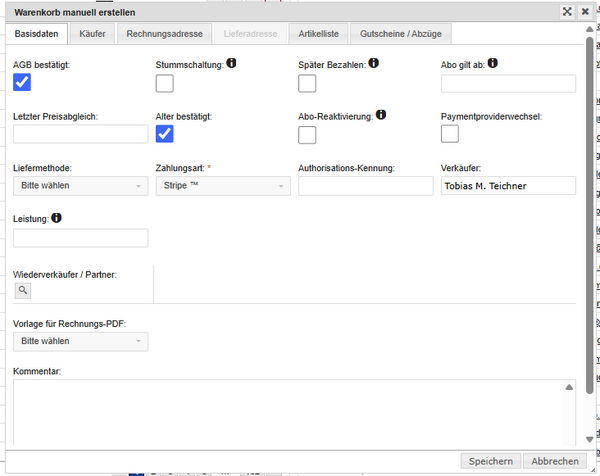The height and width of the screenshot is (476, 600).
Task: Focus the Letzter Preisabgleich input field
Action: point(80,134)
